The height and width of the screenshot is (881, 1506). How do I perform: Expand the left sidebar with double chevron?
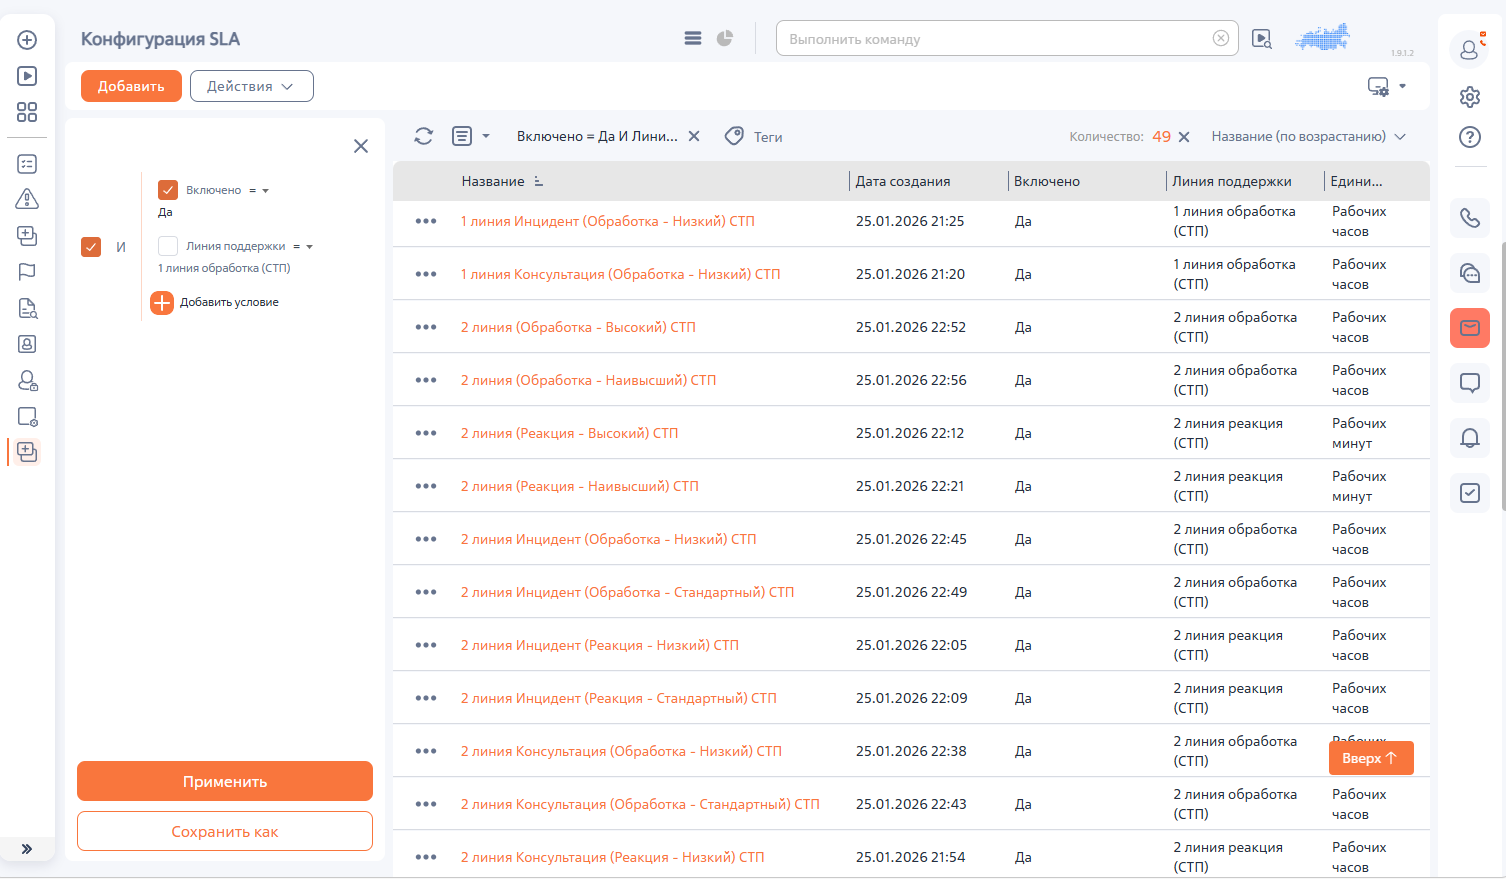pyautogui.click(x=27, y=849)
